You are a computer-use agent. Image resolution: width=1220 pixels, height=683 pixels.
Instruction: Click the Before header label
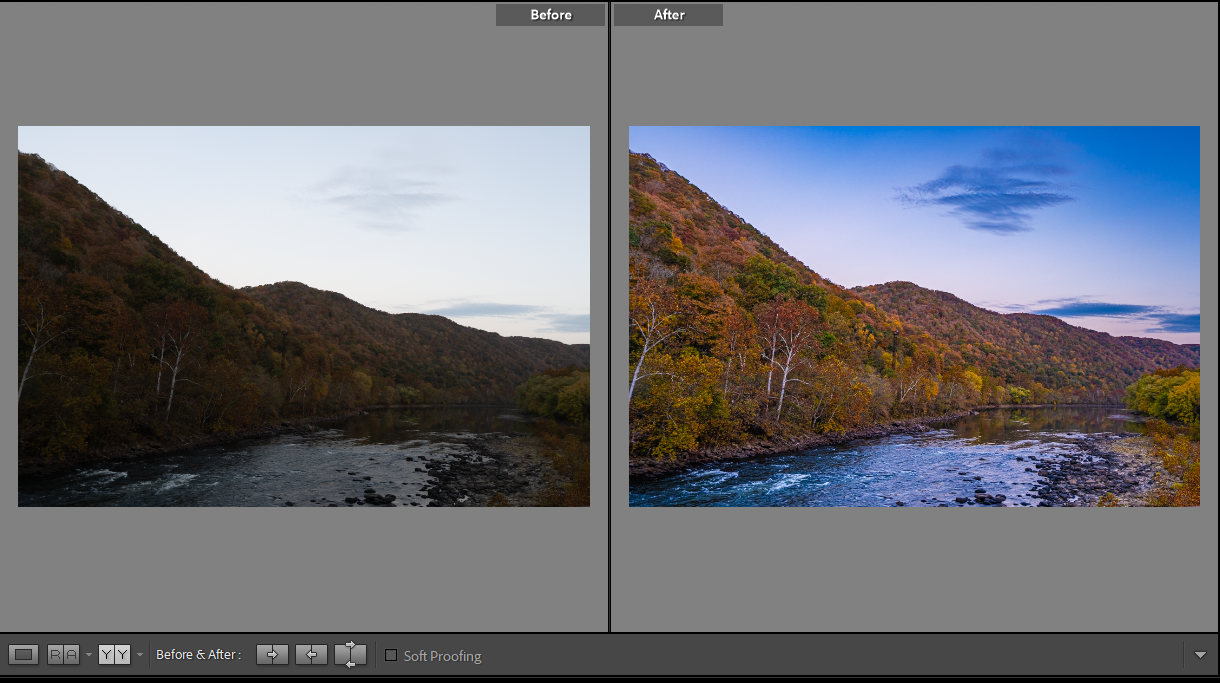click(x=551, y=15)
